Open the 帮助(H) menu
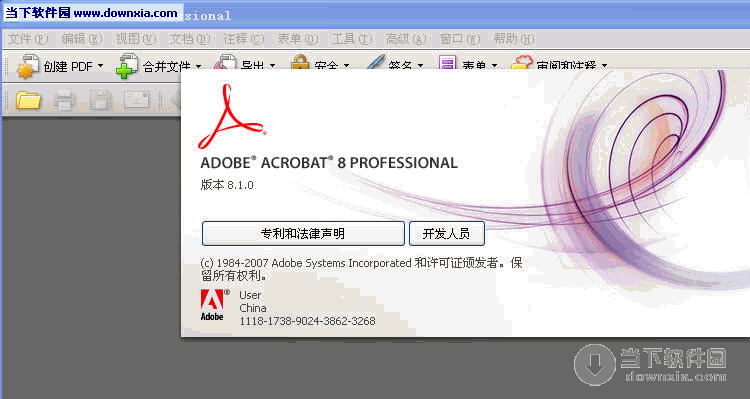Viewport: 750px width, 399px height. click(x=514, y=39)
